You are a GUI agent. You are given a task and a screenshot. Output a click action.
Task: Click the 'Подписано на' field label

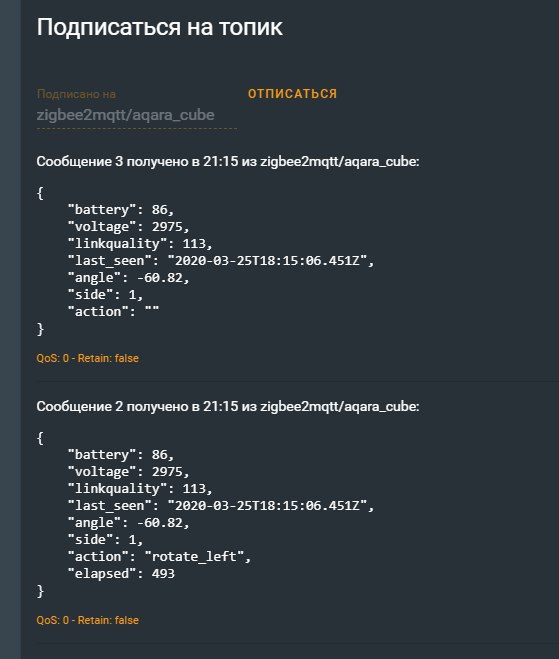(76, 94)
